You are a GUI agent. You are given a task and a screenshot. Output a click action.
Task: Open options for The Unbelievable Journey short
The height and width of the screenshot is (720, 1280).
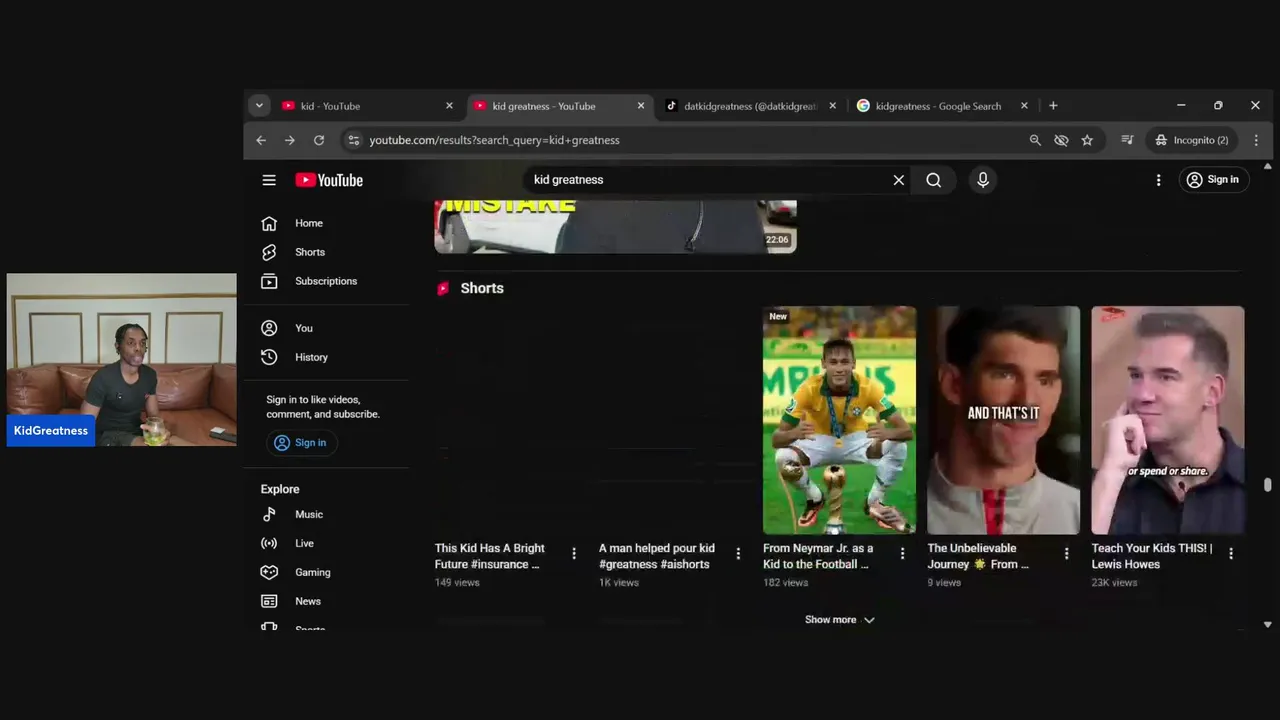click(1066, 553)
